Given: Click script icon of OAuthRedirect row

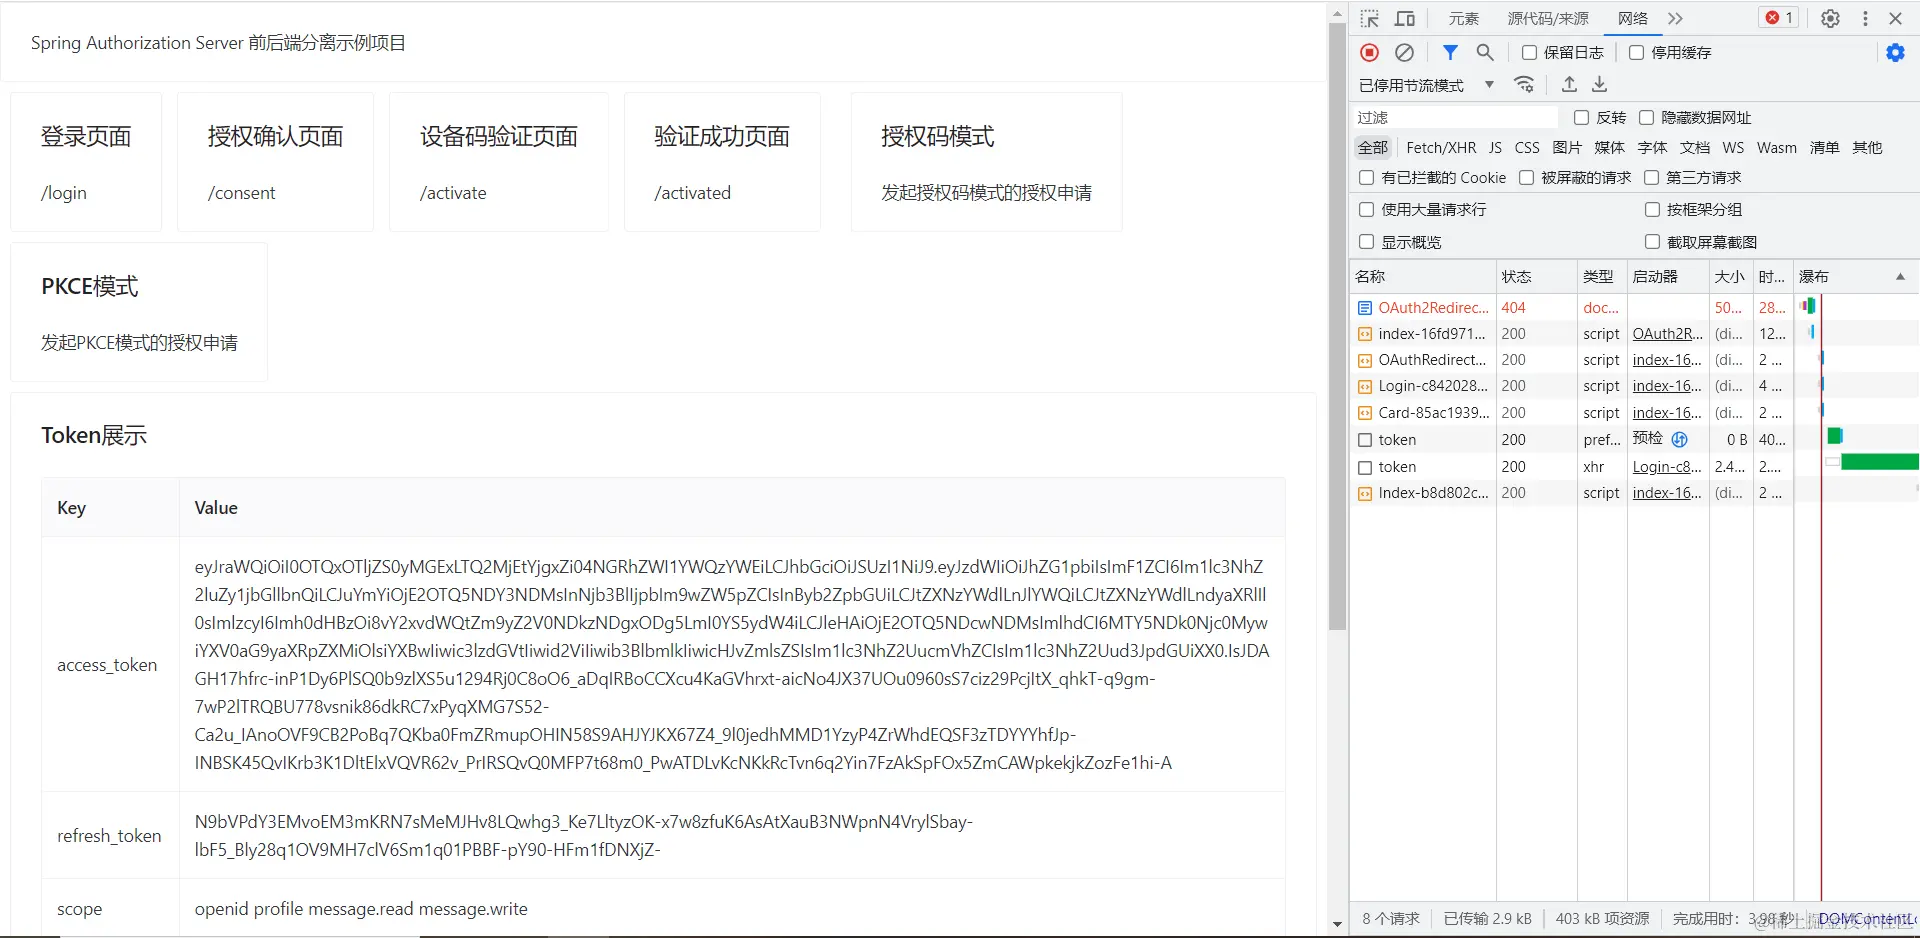Looking at the screenshot, I should tap(1365, 360).
